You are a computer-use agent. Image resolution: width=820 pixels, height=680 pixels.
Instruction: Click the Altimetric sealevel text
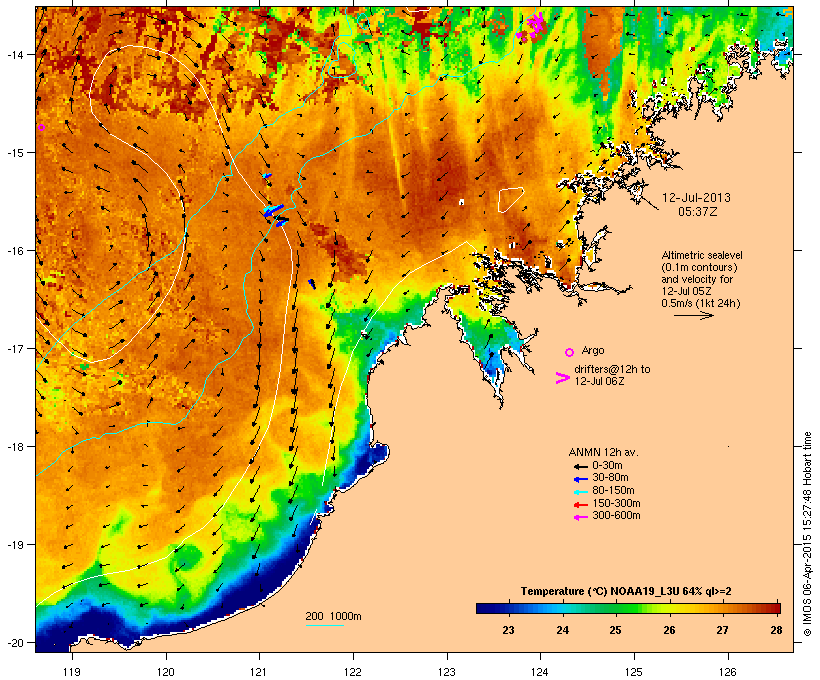pos(702,255)
